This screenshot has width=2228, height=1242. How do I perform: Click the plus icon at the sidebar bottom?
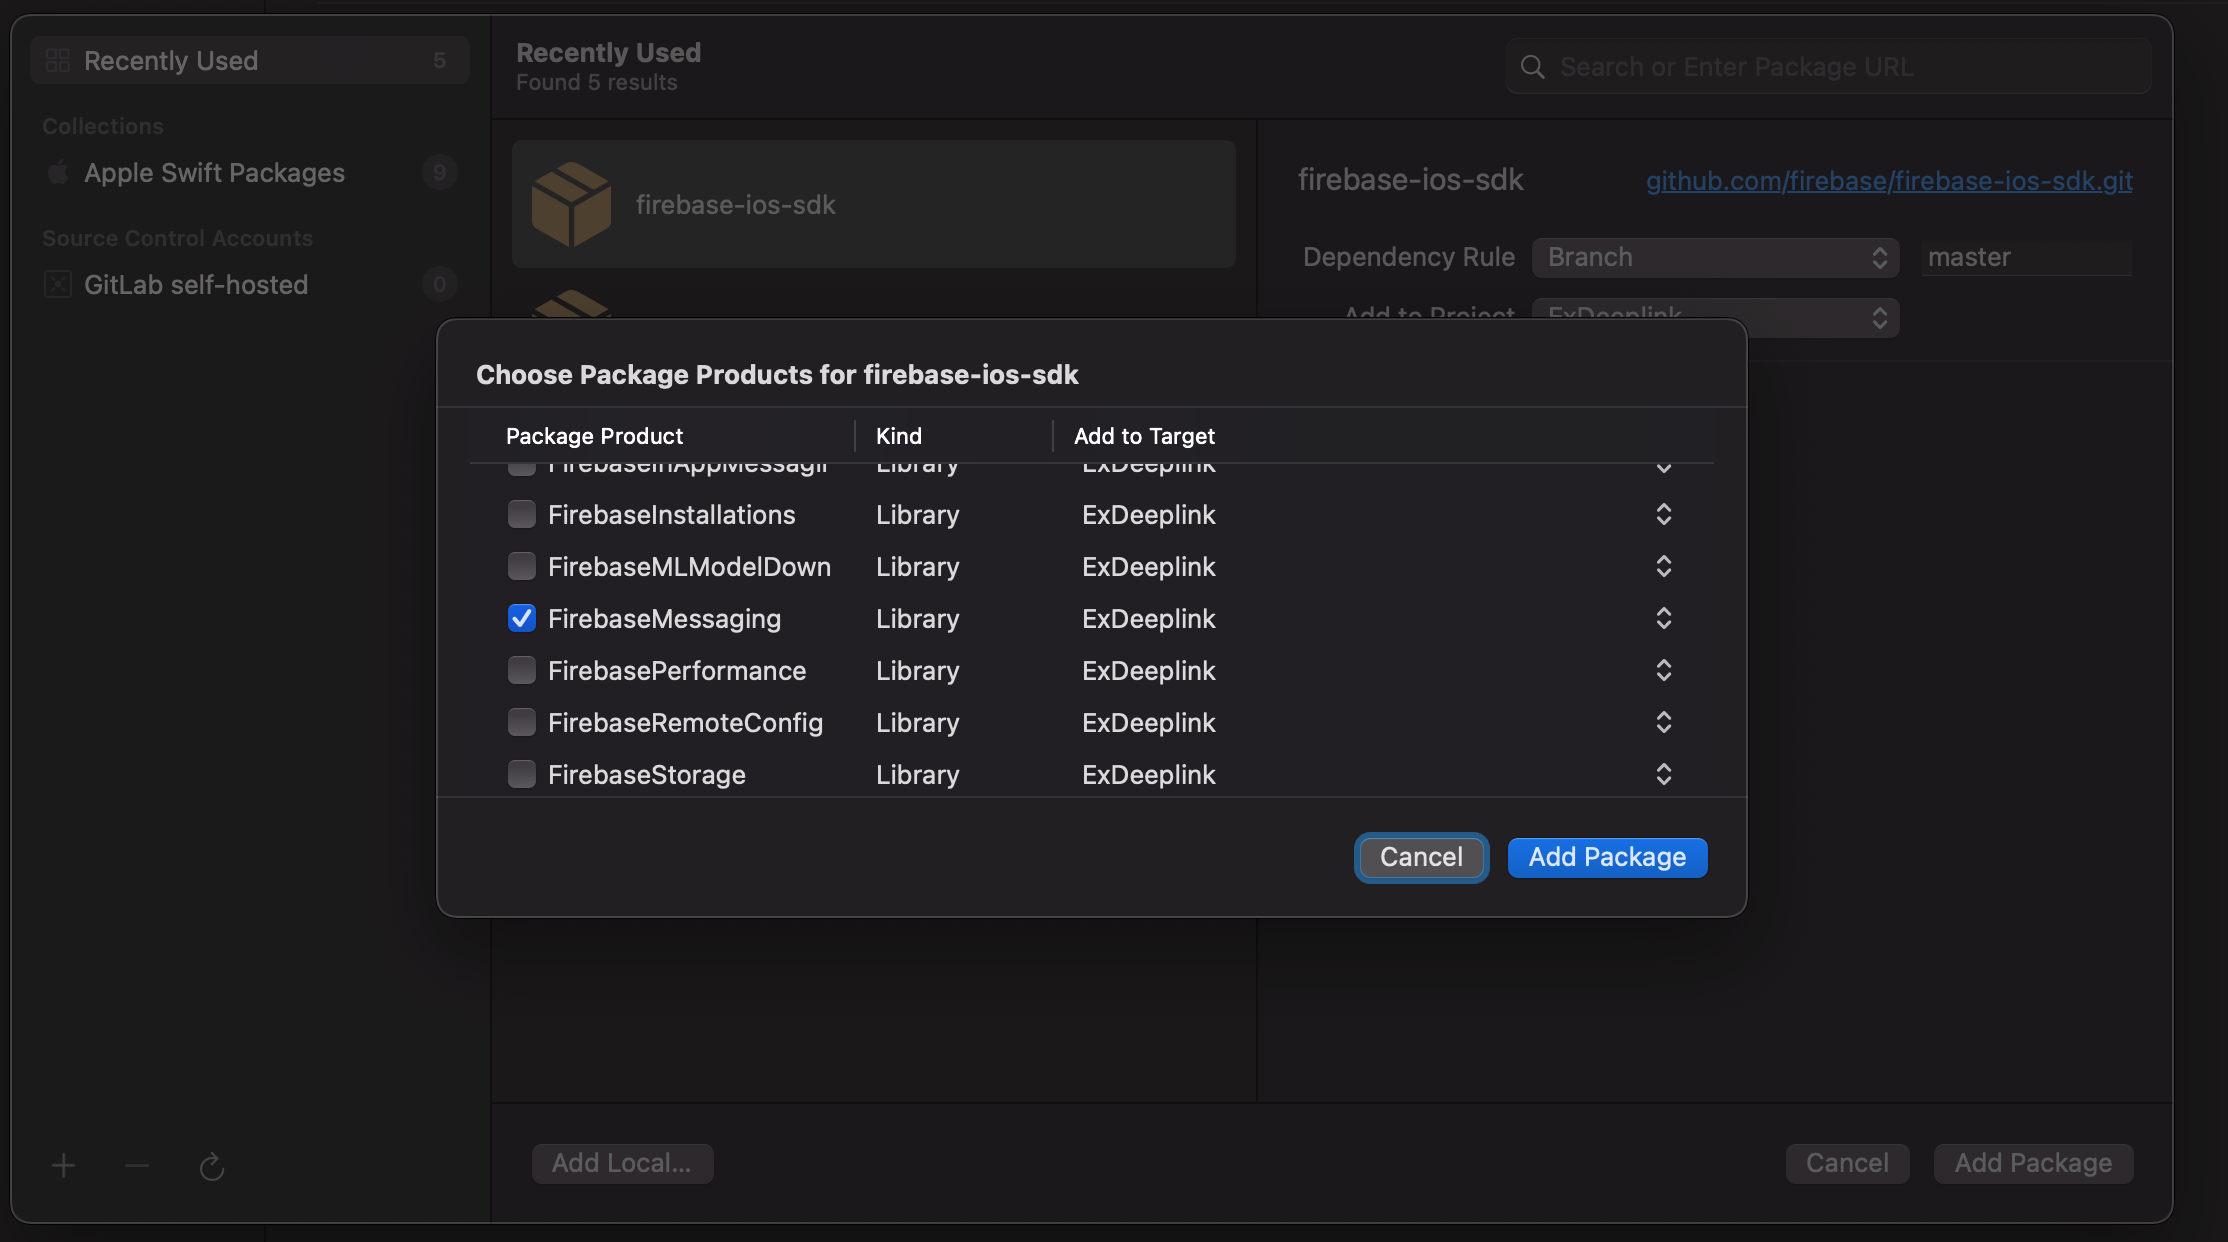coord(63,1166)
